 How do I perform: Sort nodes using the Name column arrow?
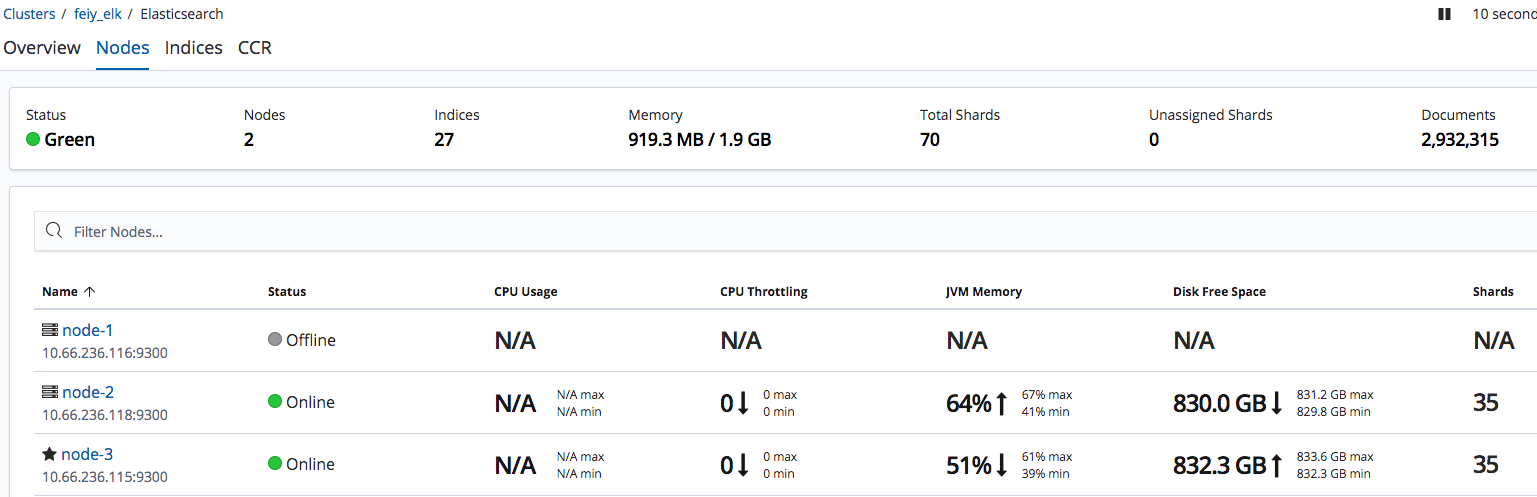tap(89, 292)
